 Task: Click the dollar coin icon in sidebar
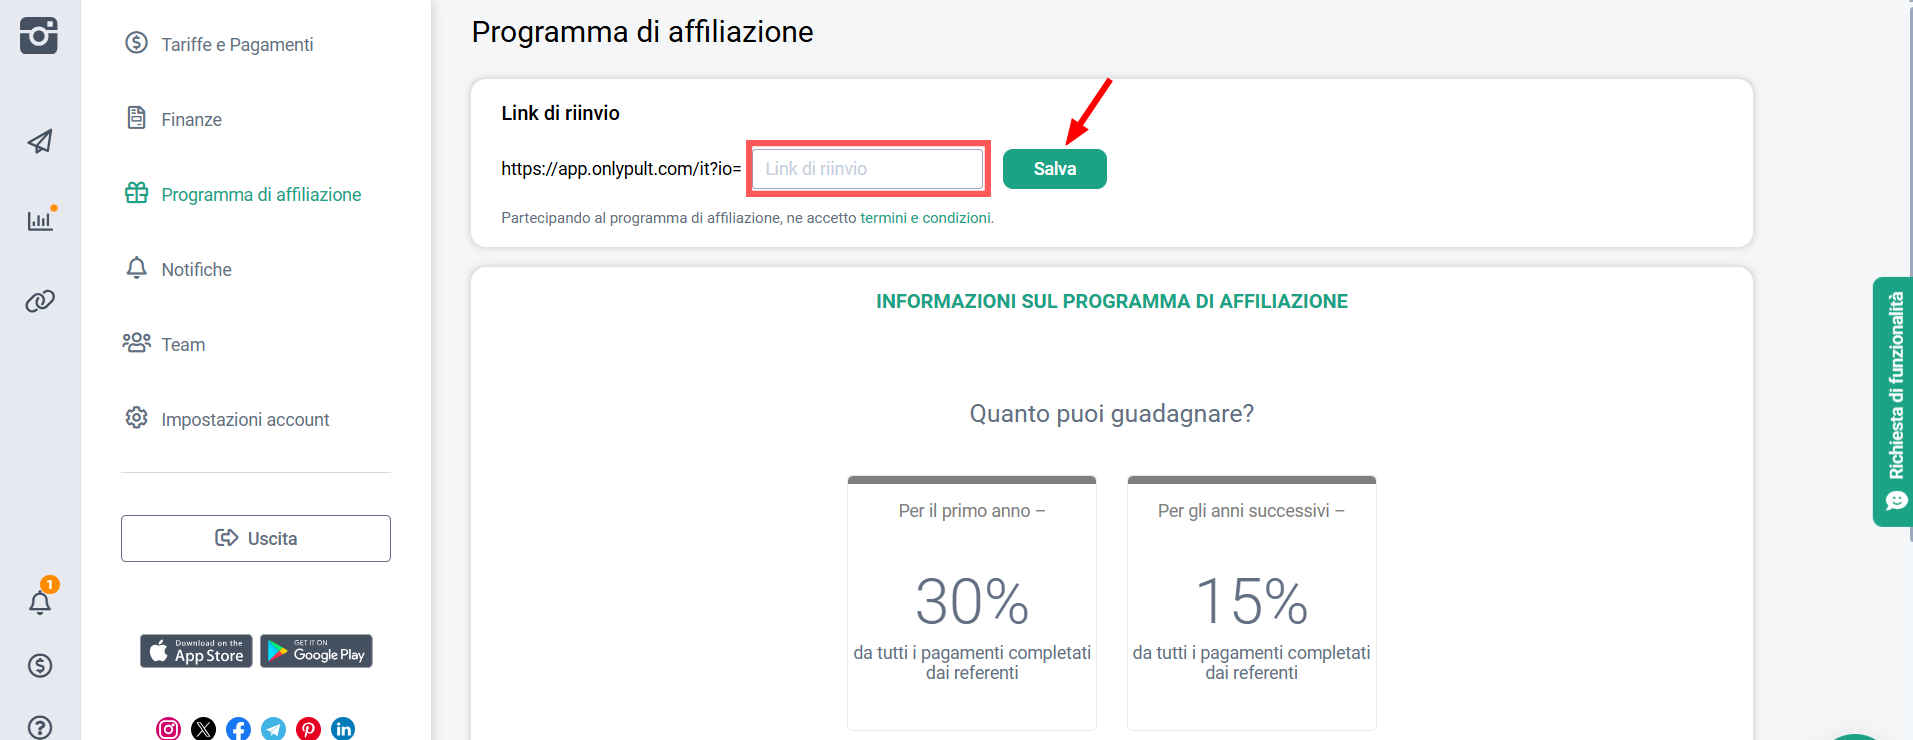pos(40,666)
